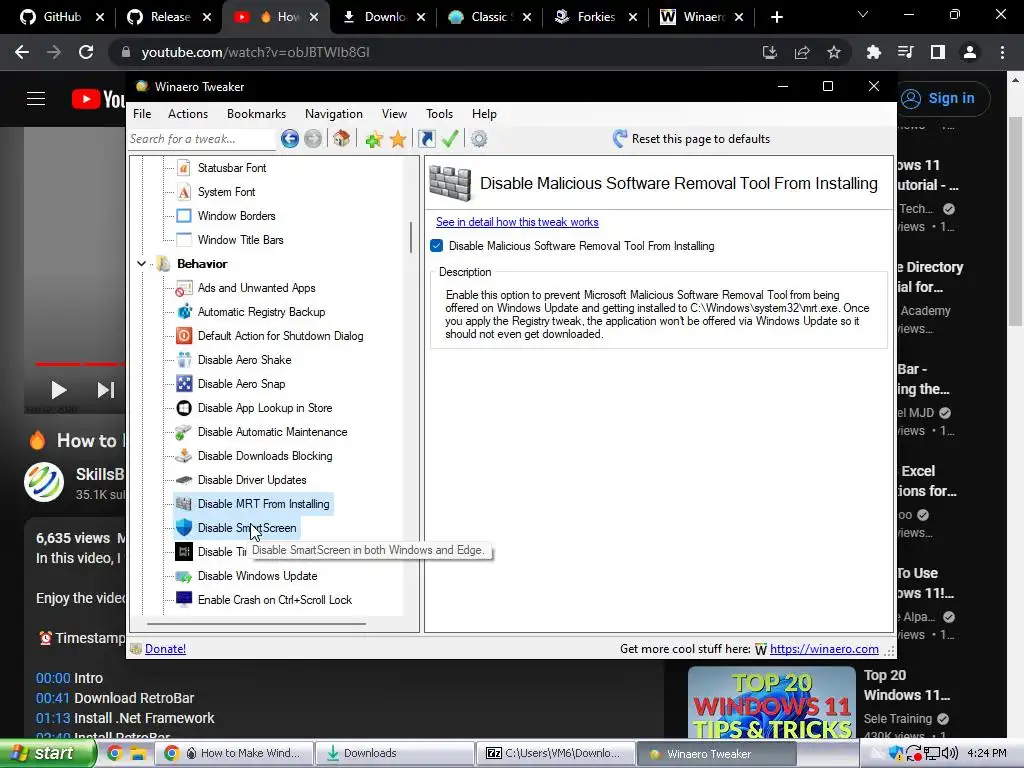Screen dimensions: 1024x768
Task: Click the Forward navigation arrow in Winaero toolbar
Action: pyautogui.click(x=313, y=138)
